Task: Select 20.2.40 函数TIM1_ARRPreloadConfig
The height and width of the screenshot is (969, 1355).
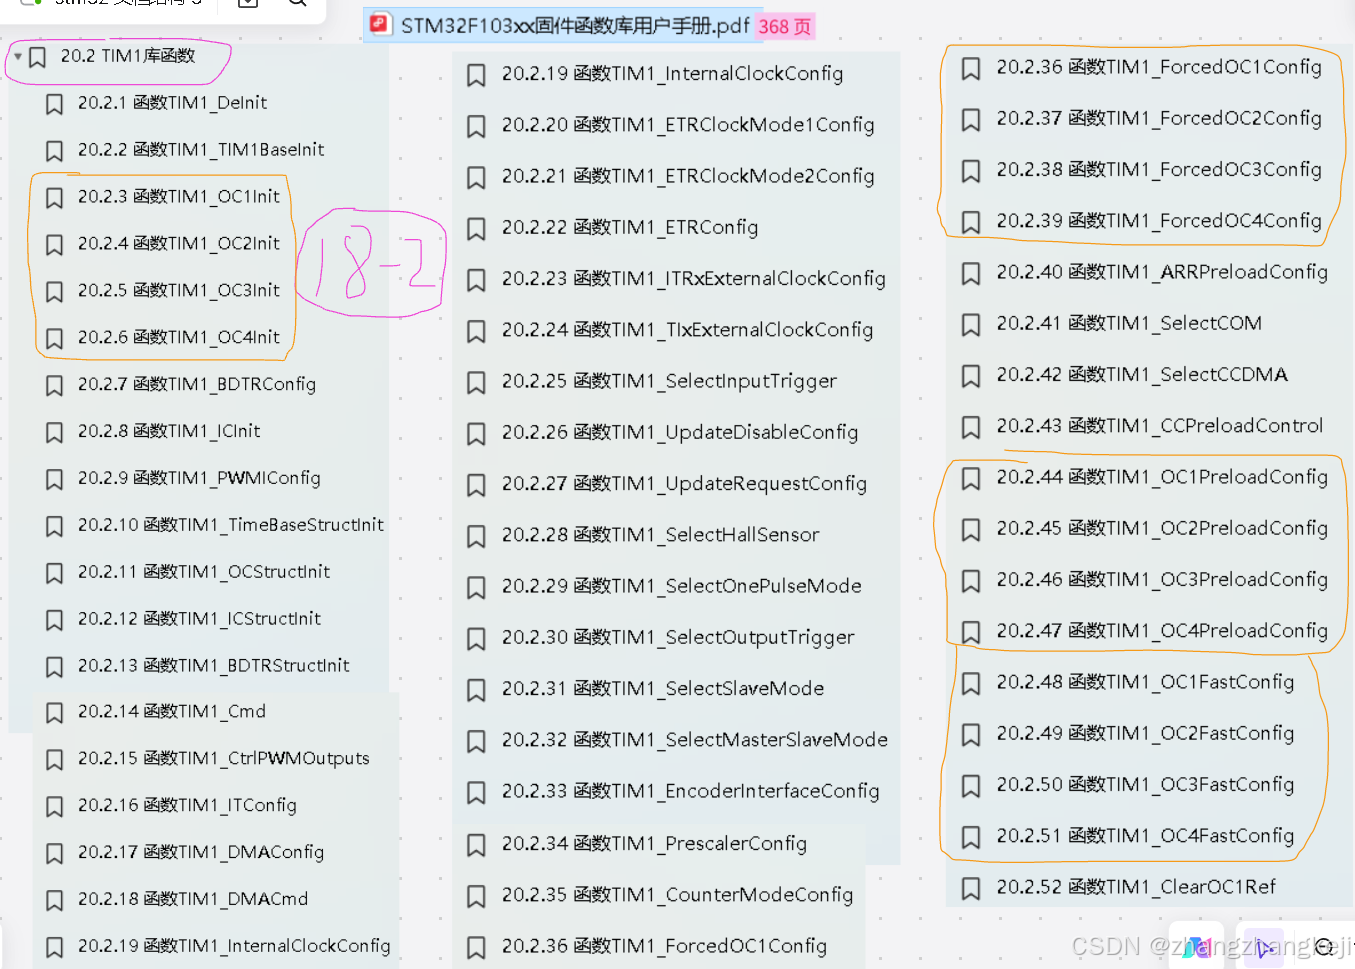Action: tap(1162, 273)
